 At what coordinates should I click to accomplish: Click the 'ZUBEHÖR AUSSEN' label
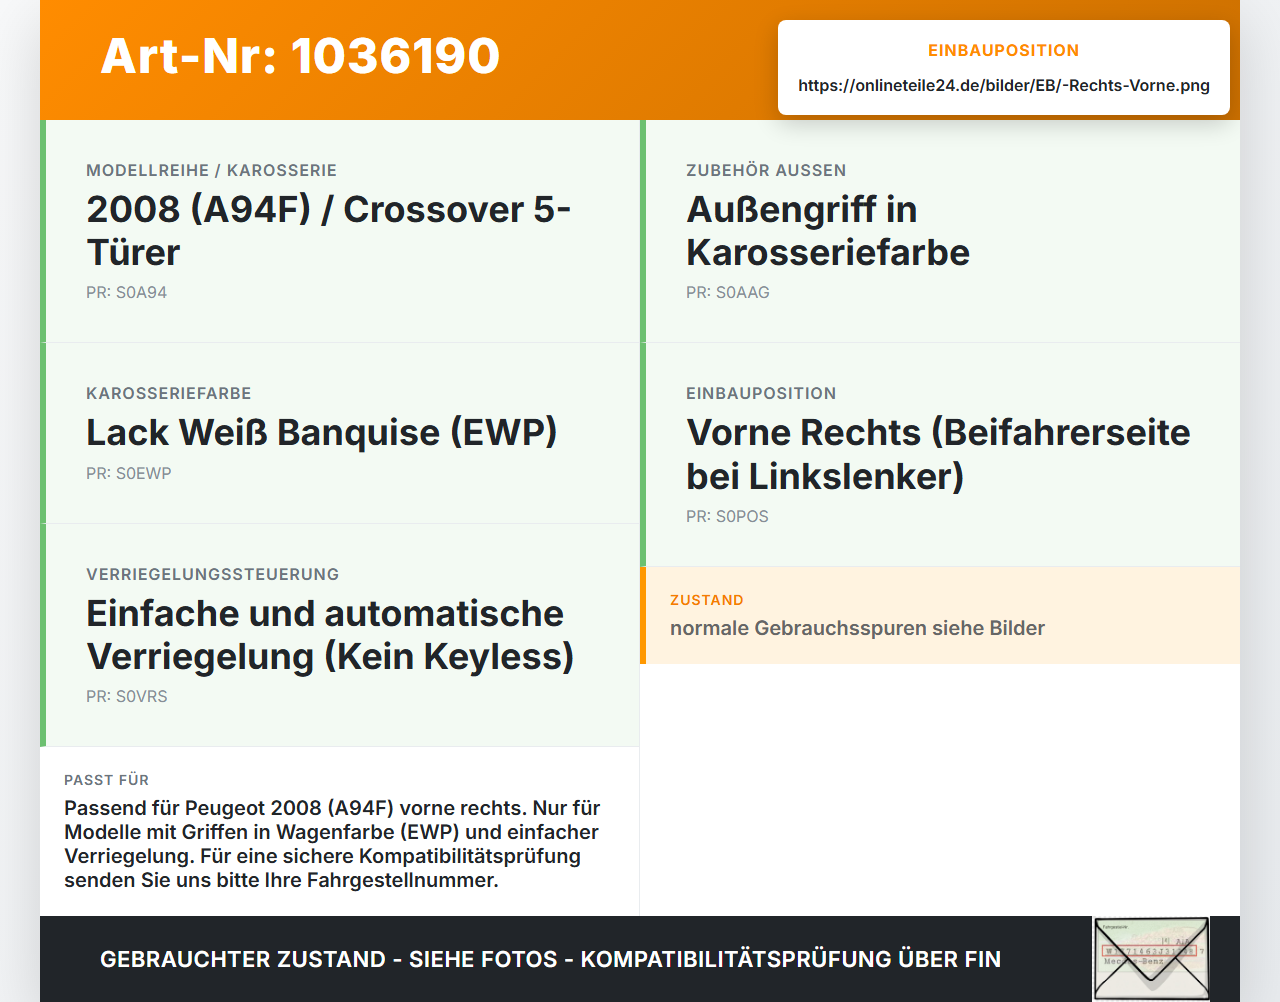point(766,170)
